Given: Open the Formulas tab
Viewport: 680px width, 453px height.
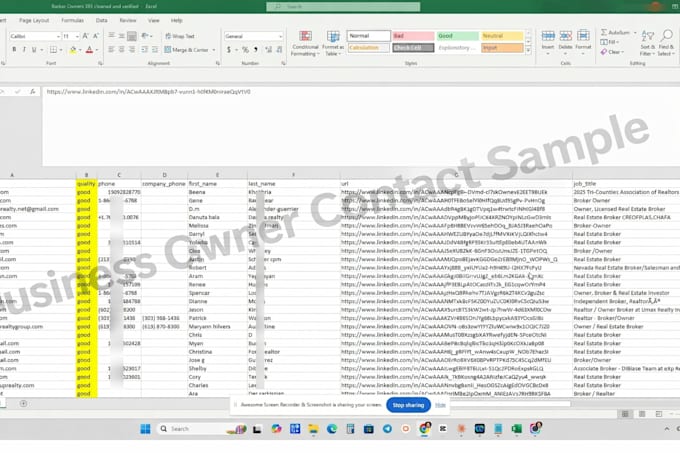Looking at the screenshot, I should click(x=72, y=20).
